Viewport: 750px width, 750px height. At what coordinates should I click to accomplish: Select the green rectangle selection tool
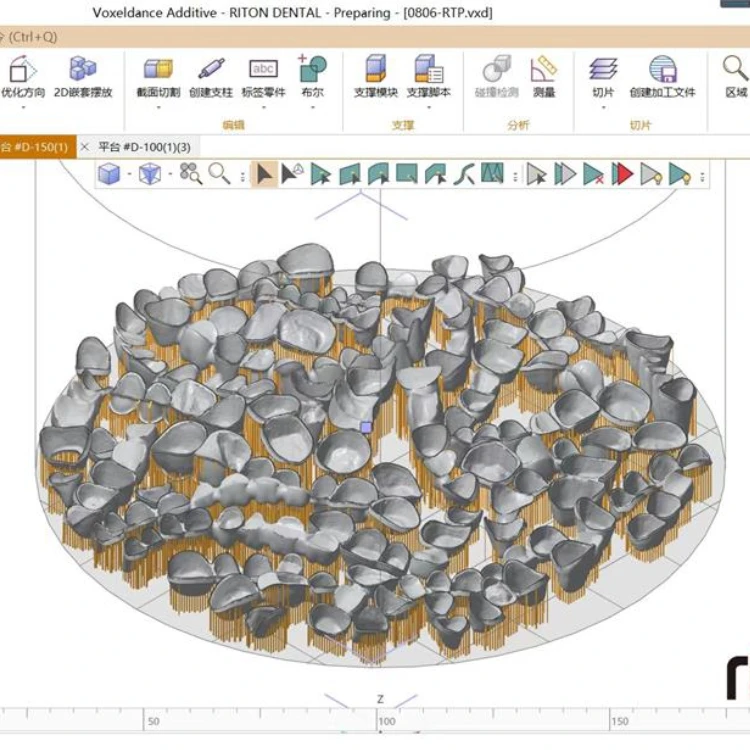click(x=407, y=173)
